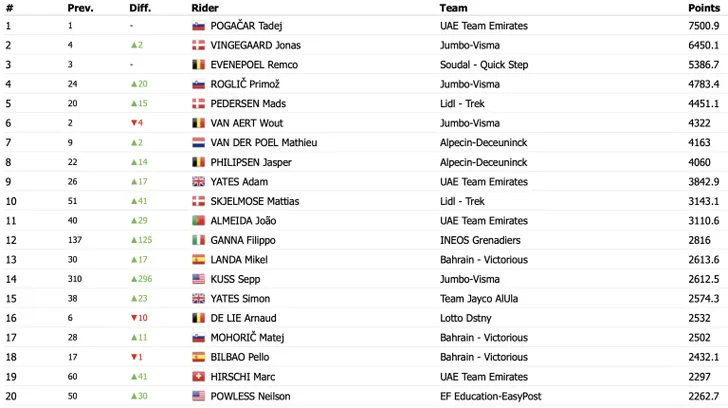Open rider page for ROGLIČ Primož
The width and height of the screenshot is (728, 408).
coord(247,84)
